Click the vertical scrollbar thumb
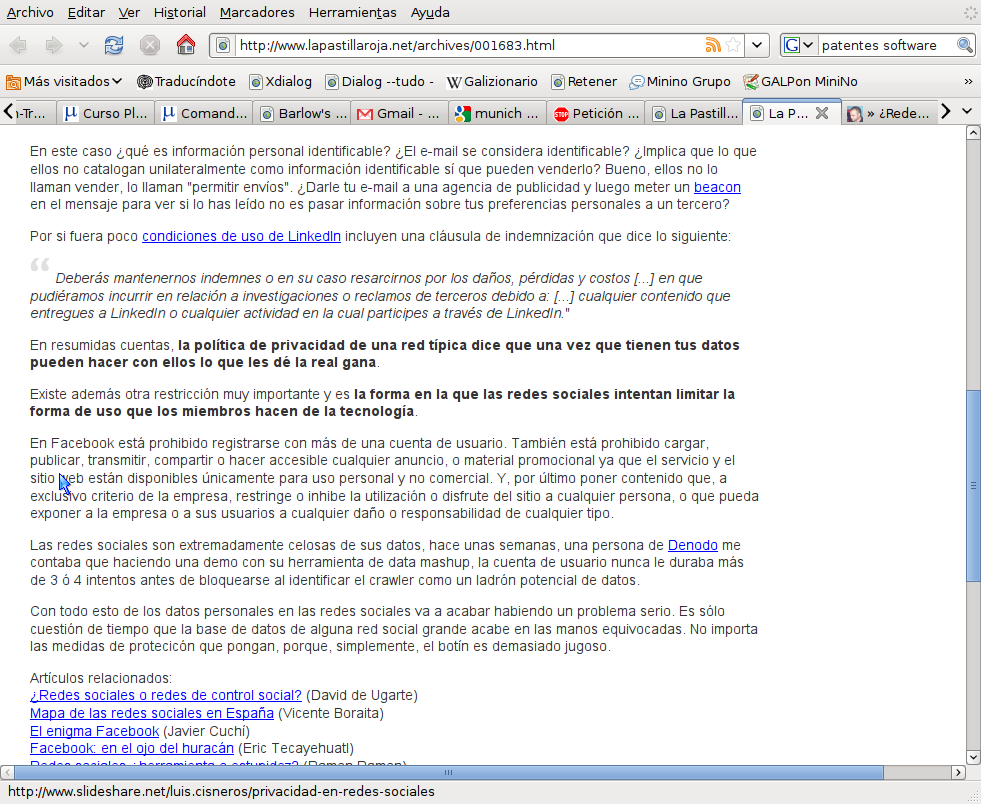The width and height of the screenshot is (981, 804). point(973,486)
